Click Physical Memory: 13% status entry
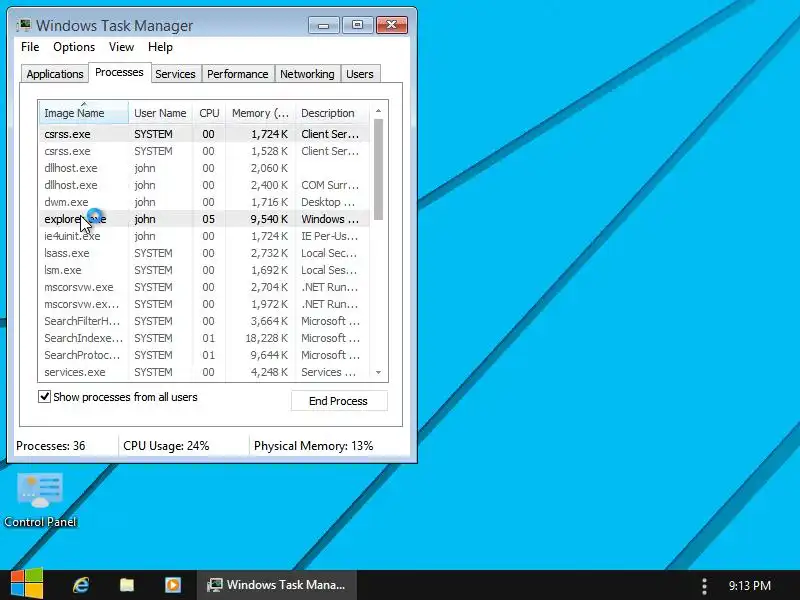Viewport: 800px width, 600px height. [314, 446]
